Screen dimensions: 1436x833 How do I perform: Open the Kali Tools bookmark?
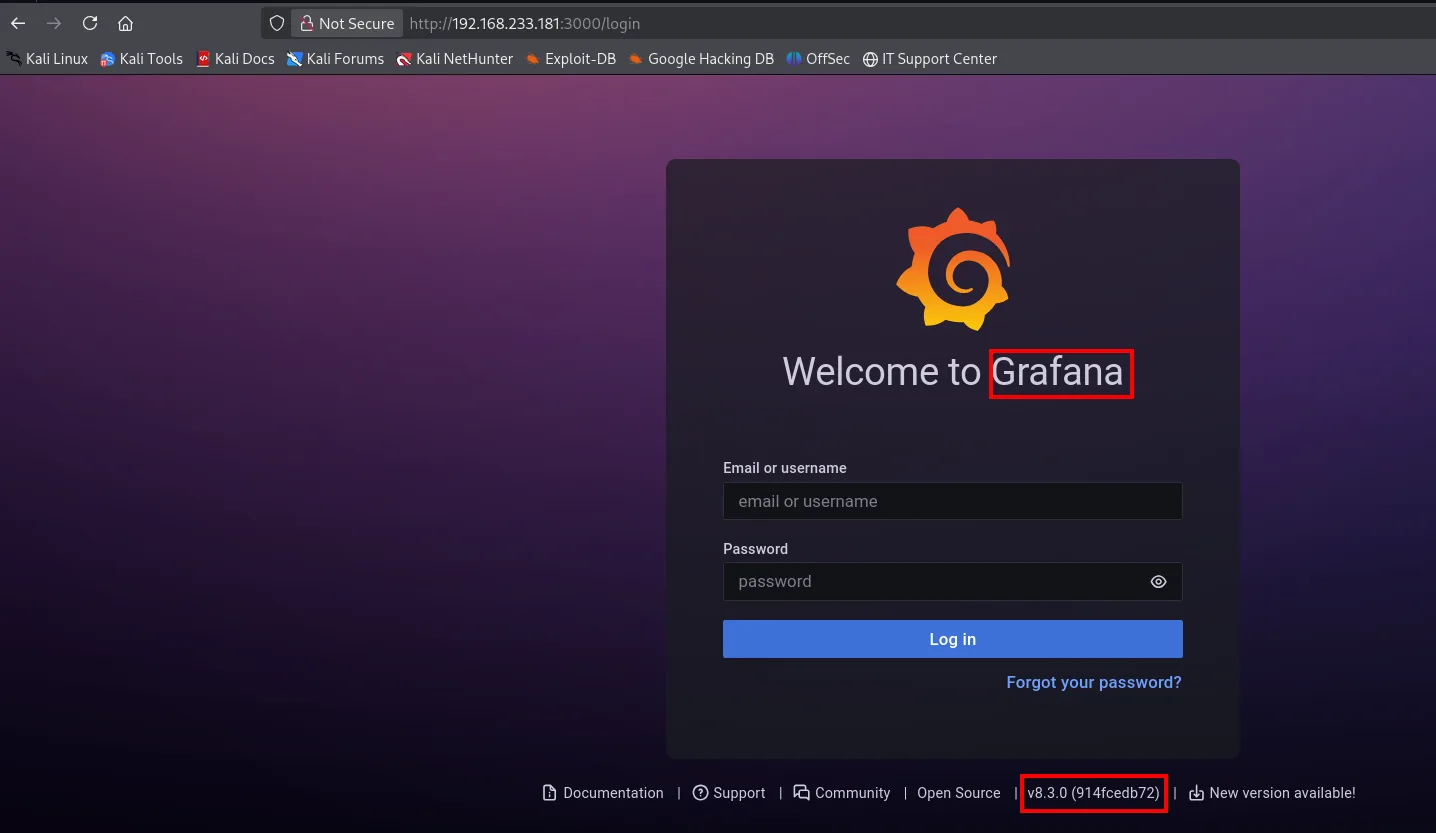click(141, 59)
